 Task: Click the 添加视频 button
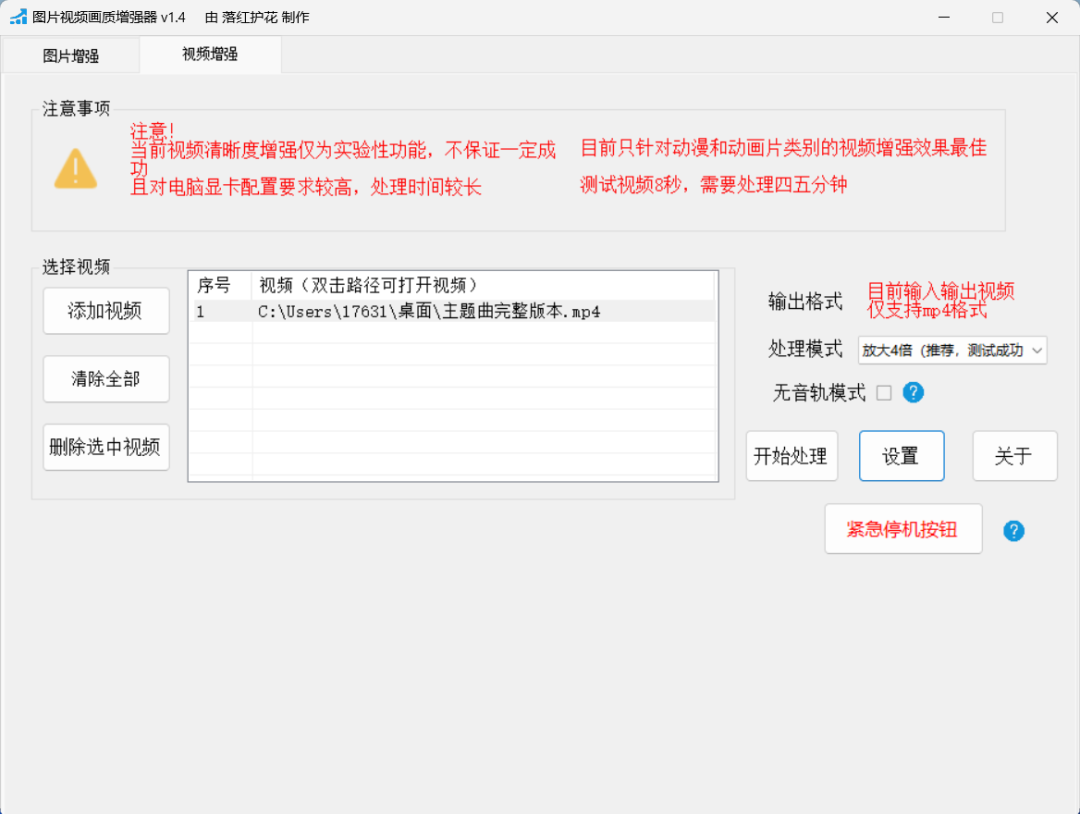tap(106, 311)
